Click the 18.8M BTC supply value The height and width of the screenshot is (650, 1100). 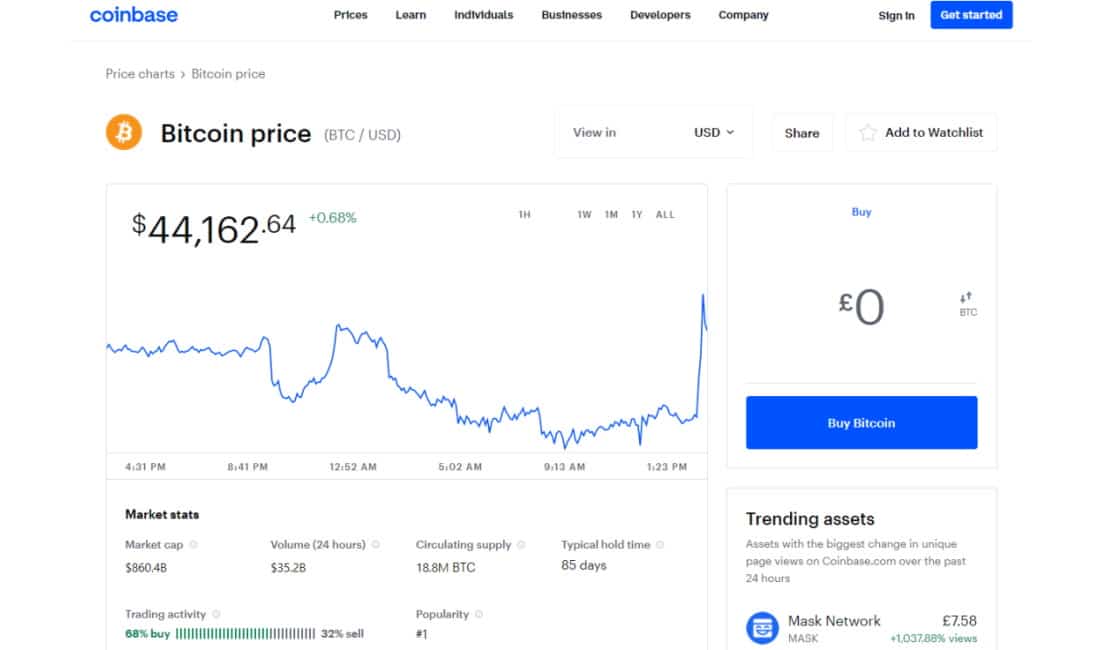(x=445, y=567)
